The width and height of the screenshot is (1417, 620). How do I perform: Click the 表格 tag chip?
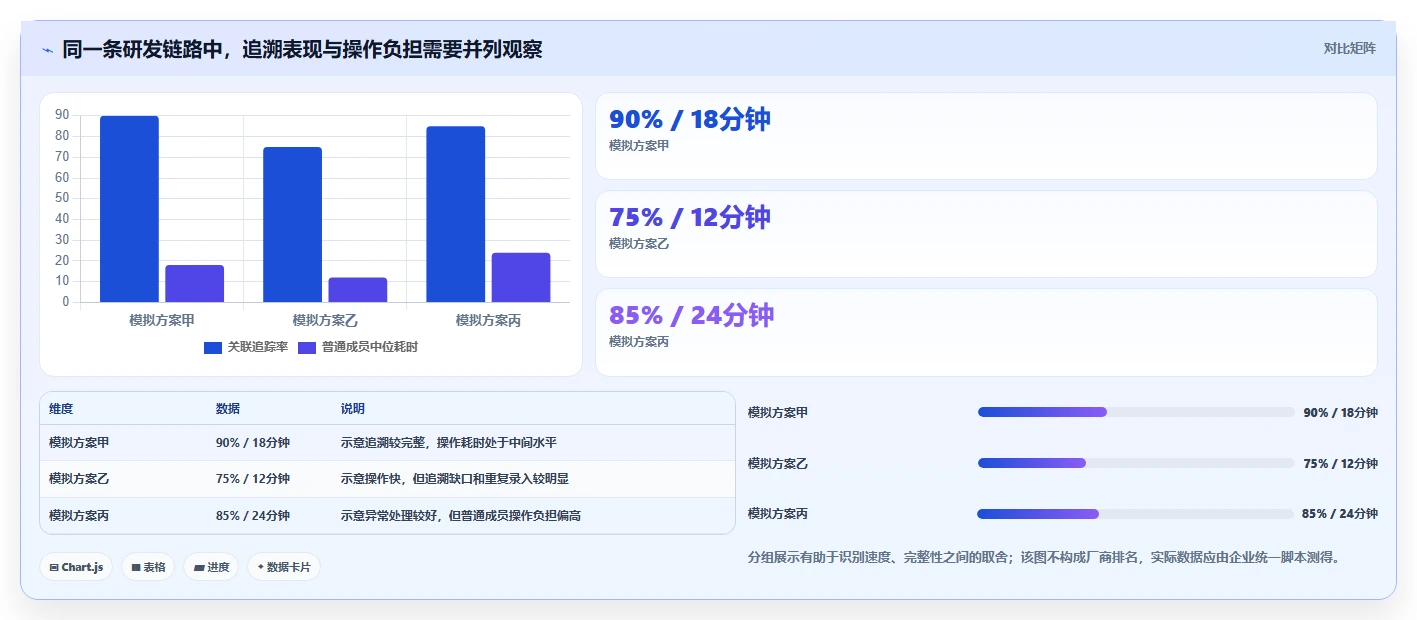tap(148, 567)
